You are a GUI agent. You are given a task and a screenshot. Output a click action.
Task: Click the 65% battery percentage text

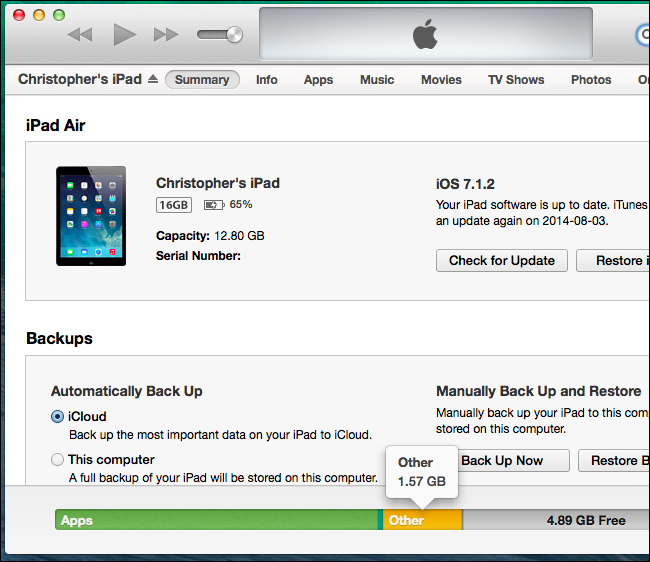pos(241,204)
